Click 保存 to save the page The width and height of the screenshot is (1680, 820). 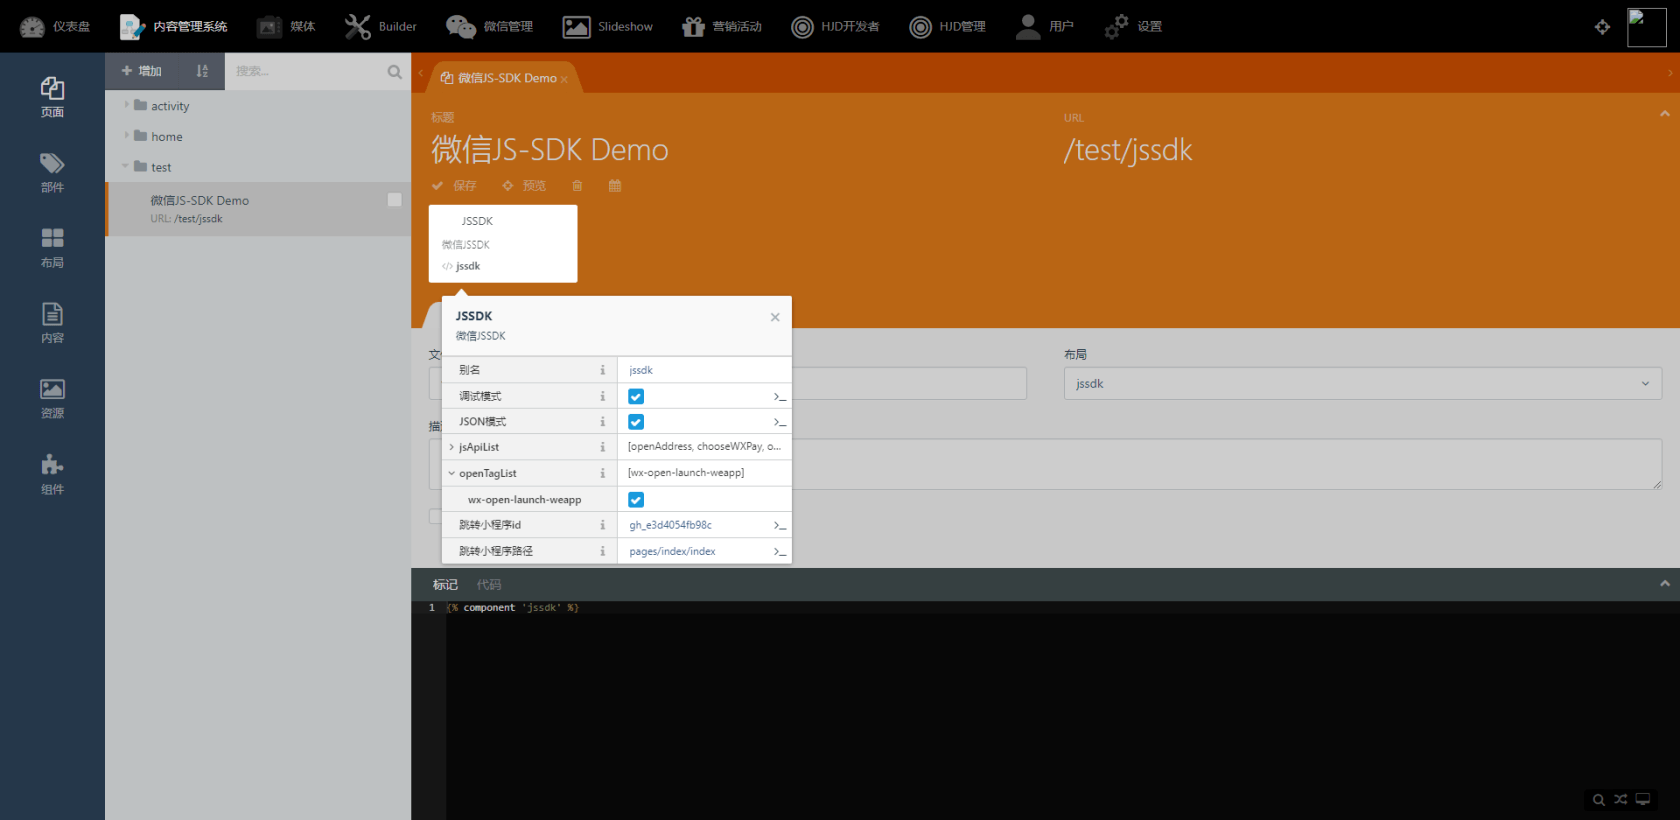tap(454, 186)
